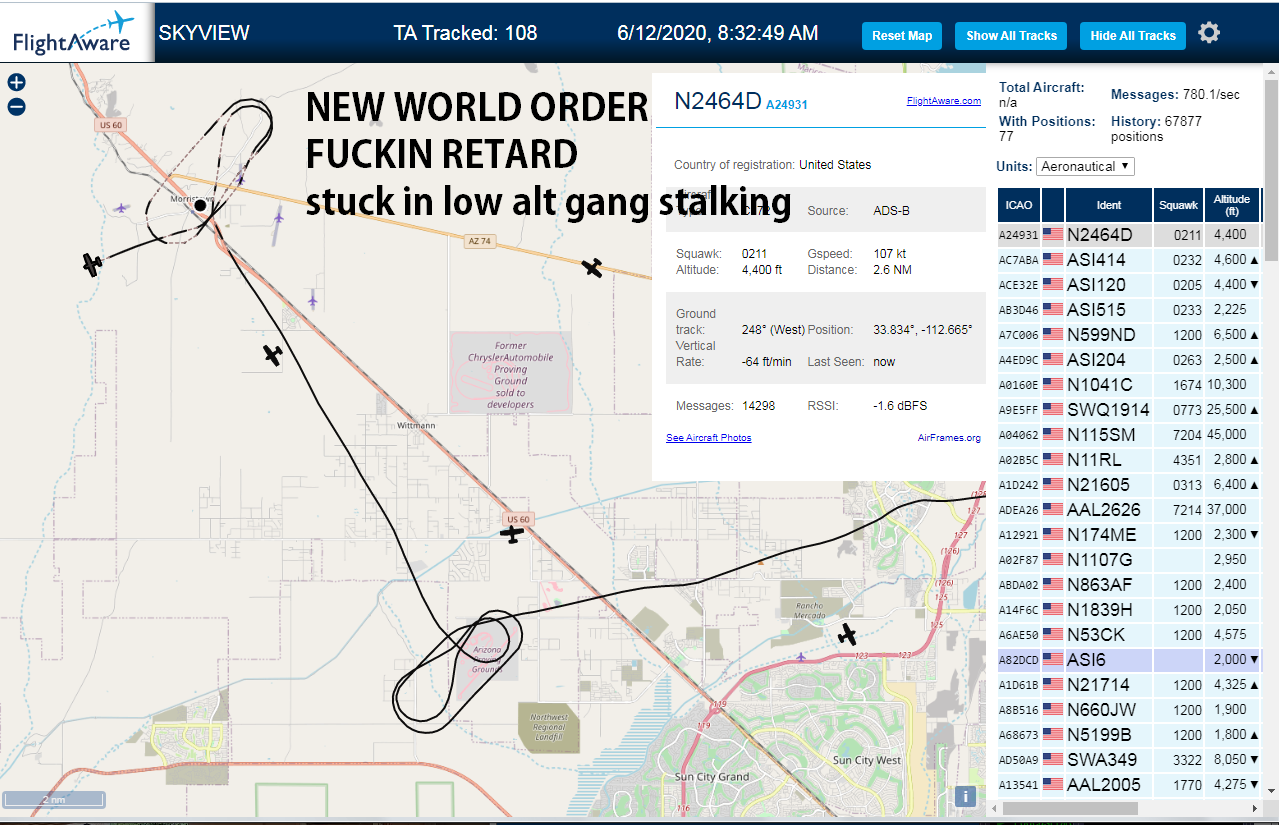Select aircraft AAL2626 in list
Image resolution: width=1279 pixels, height=825 pixels.
[x=1129, y=510]
